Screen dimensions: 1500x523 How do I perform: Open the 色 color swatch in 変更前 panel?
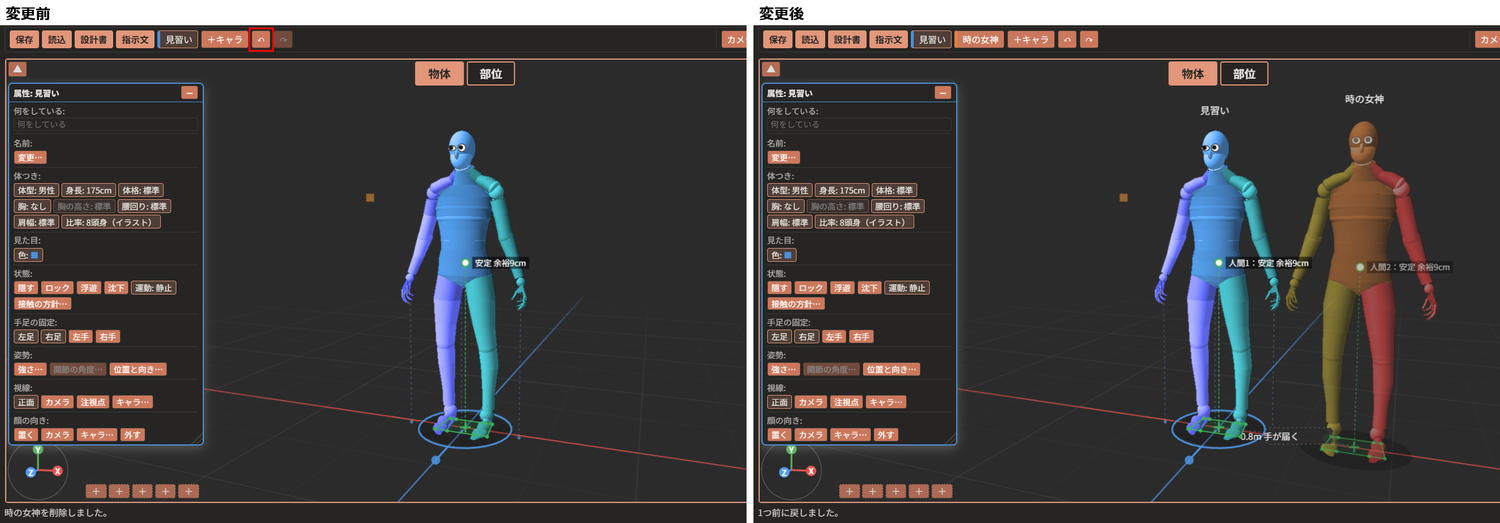click(x=27, y=255)
